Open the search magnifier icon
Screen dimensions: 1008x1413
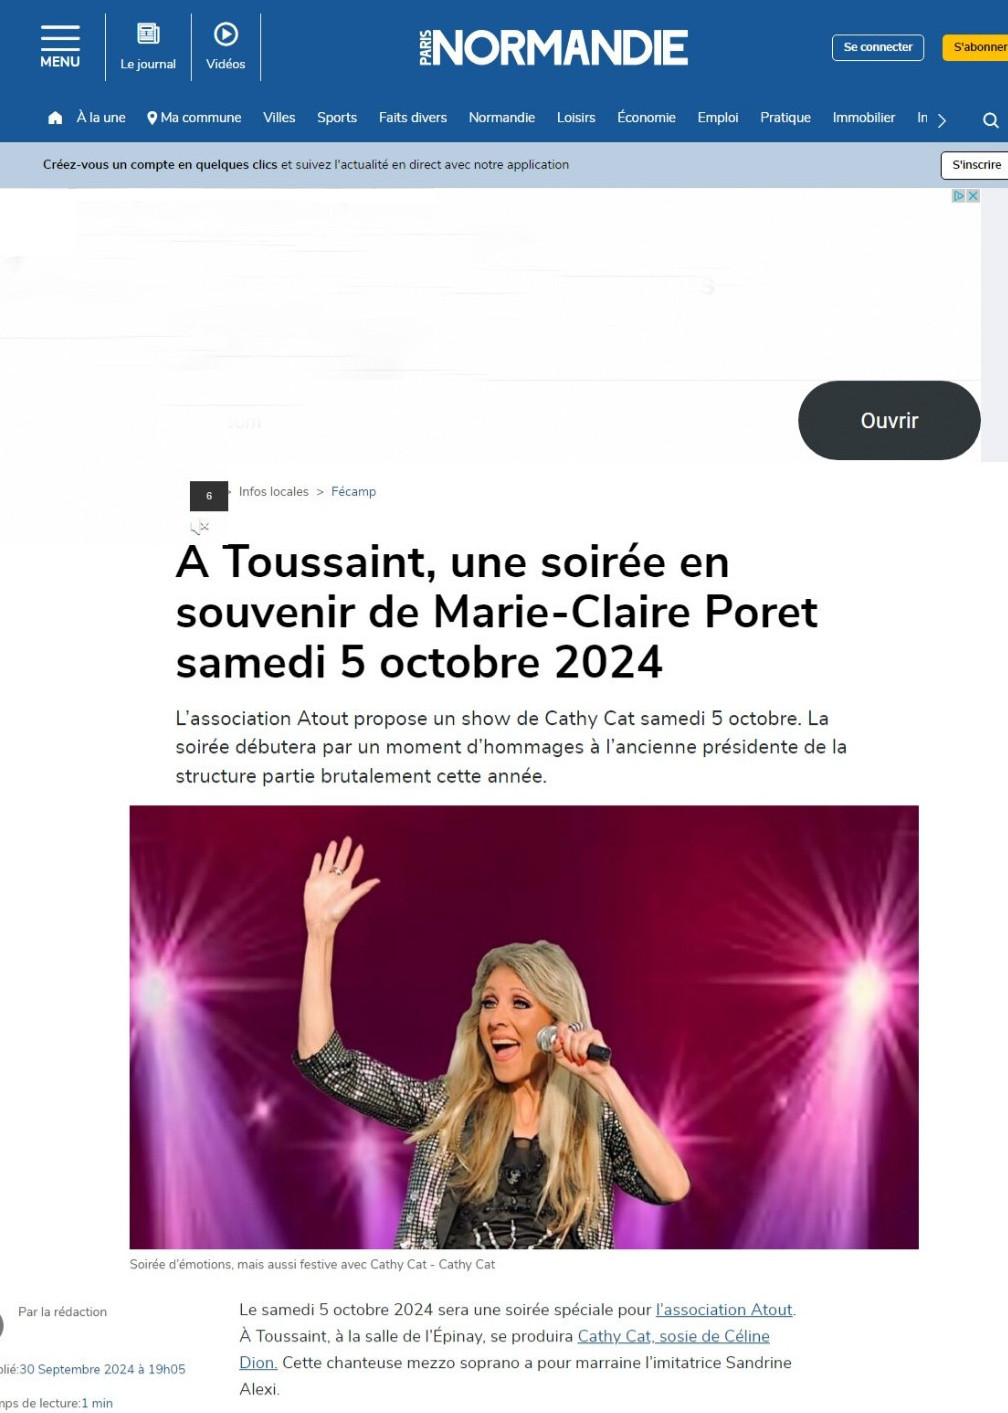click(x=990, y=120)
